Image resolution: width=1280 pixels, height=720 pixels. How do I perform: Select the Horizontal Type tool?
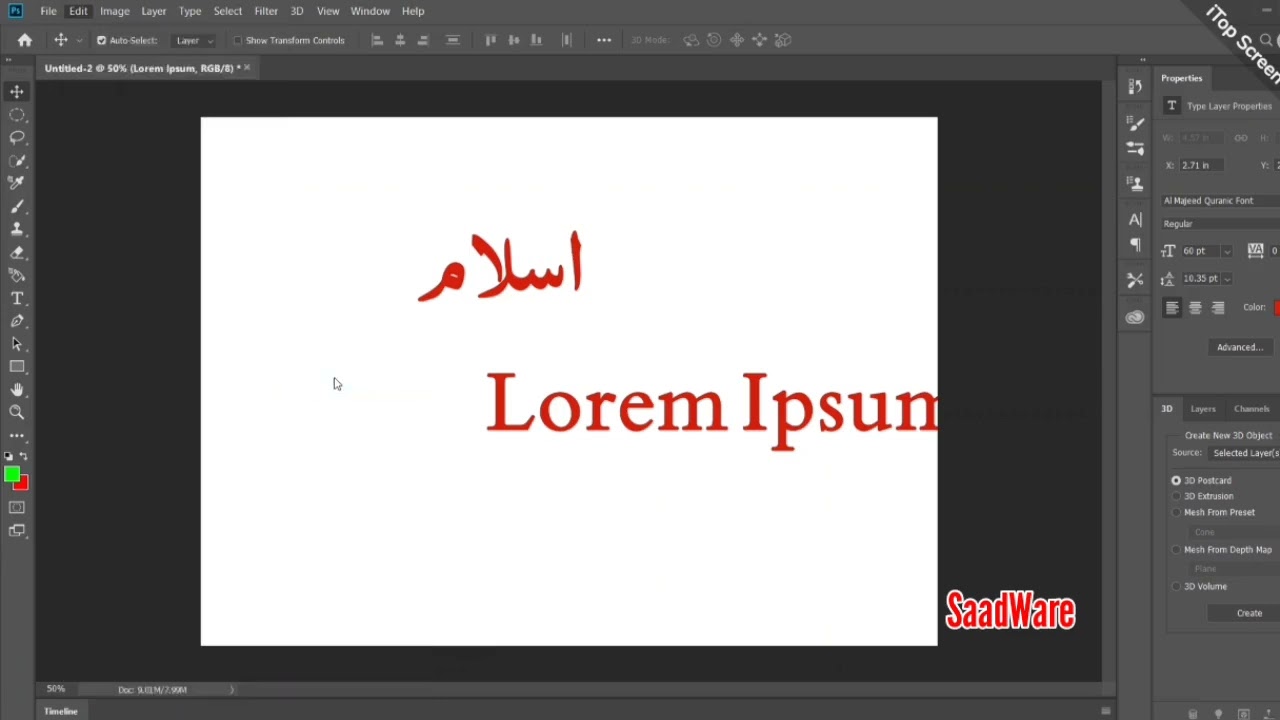(17, 298)
